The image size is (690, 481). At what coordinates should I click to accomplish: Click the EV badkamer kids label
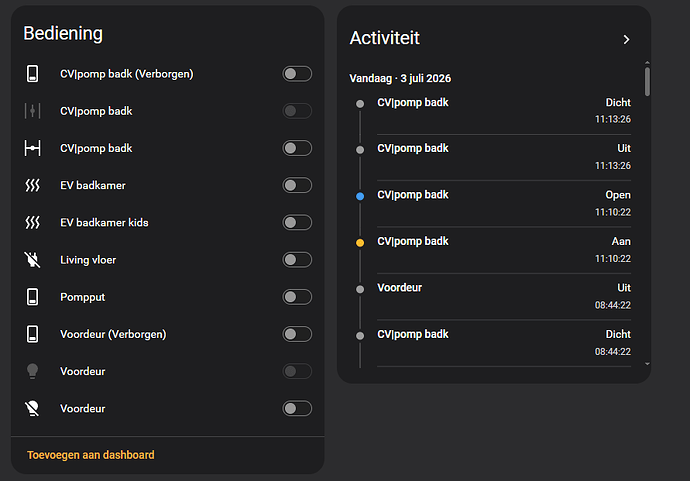click(104, 223)
